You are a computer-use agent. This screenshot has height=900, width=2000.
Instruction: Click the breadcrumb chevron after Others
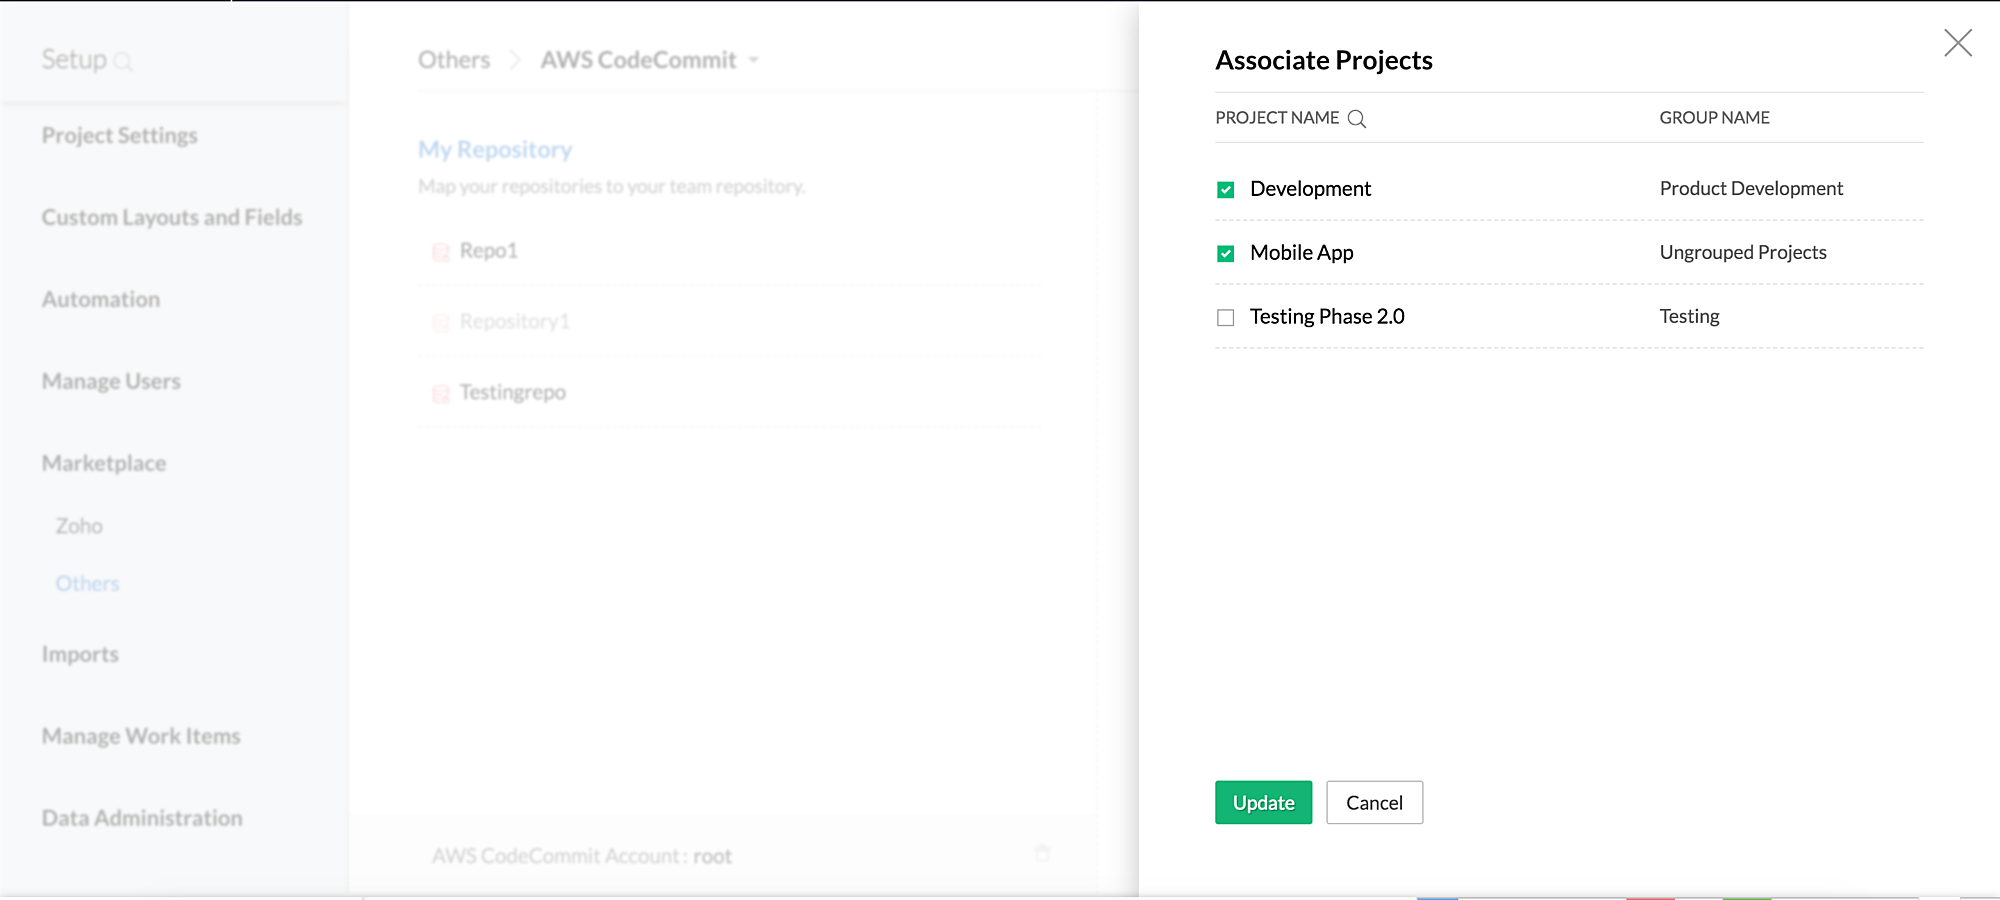point(515,60)
